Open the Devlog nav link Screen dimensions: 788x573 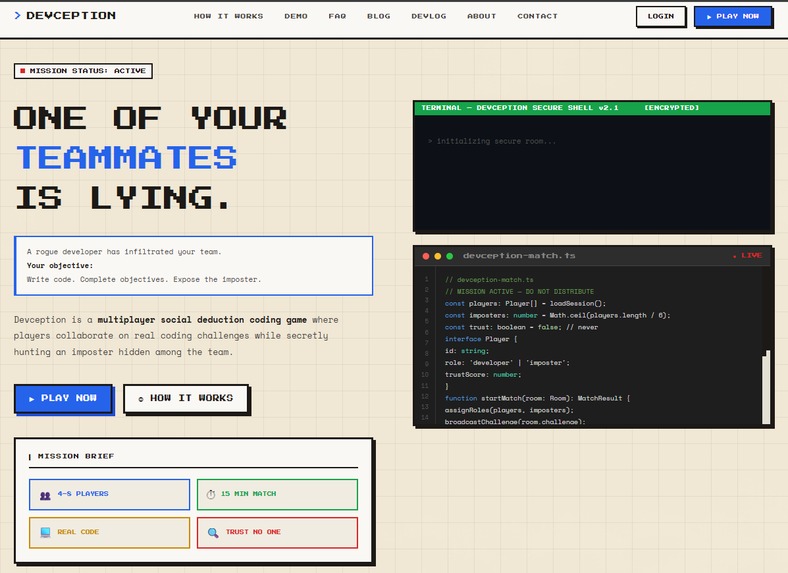tap(429, 16)
